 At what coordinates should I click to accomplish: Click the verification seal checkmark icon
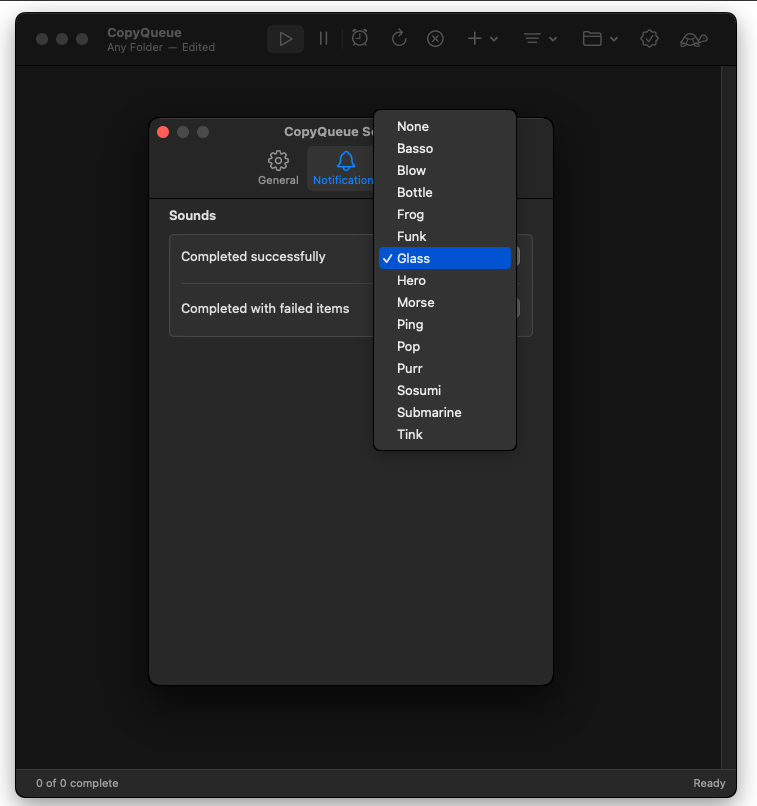[649, 39]
